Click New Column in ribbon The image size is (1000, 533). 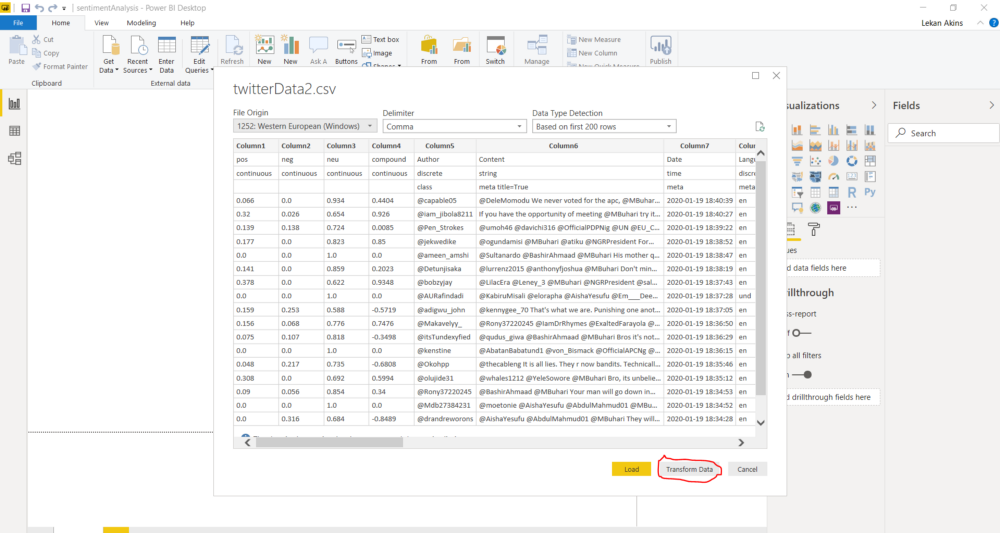(x=592, y=53)
